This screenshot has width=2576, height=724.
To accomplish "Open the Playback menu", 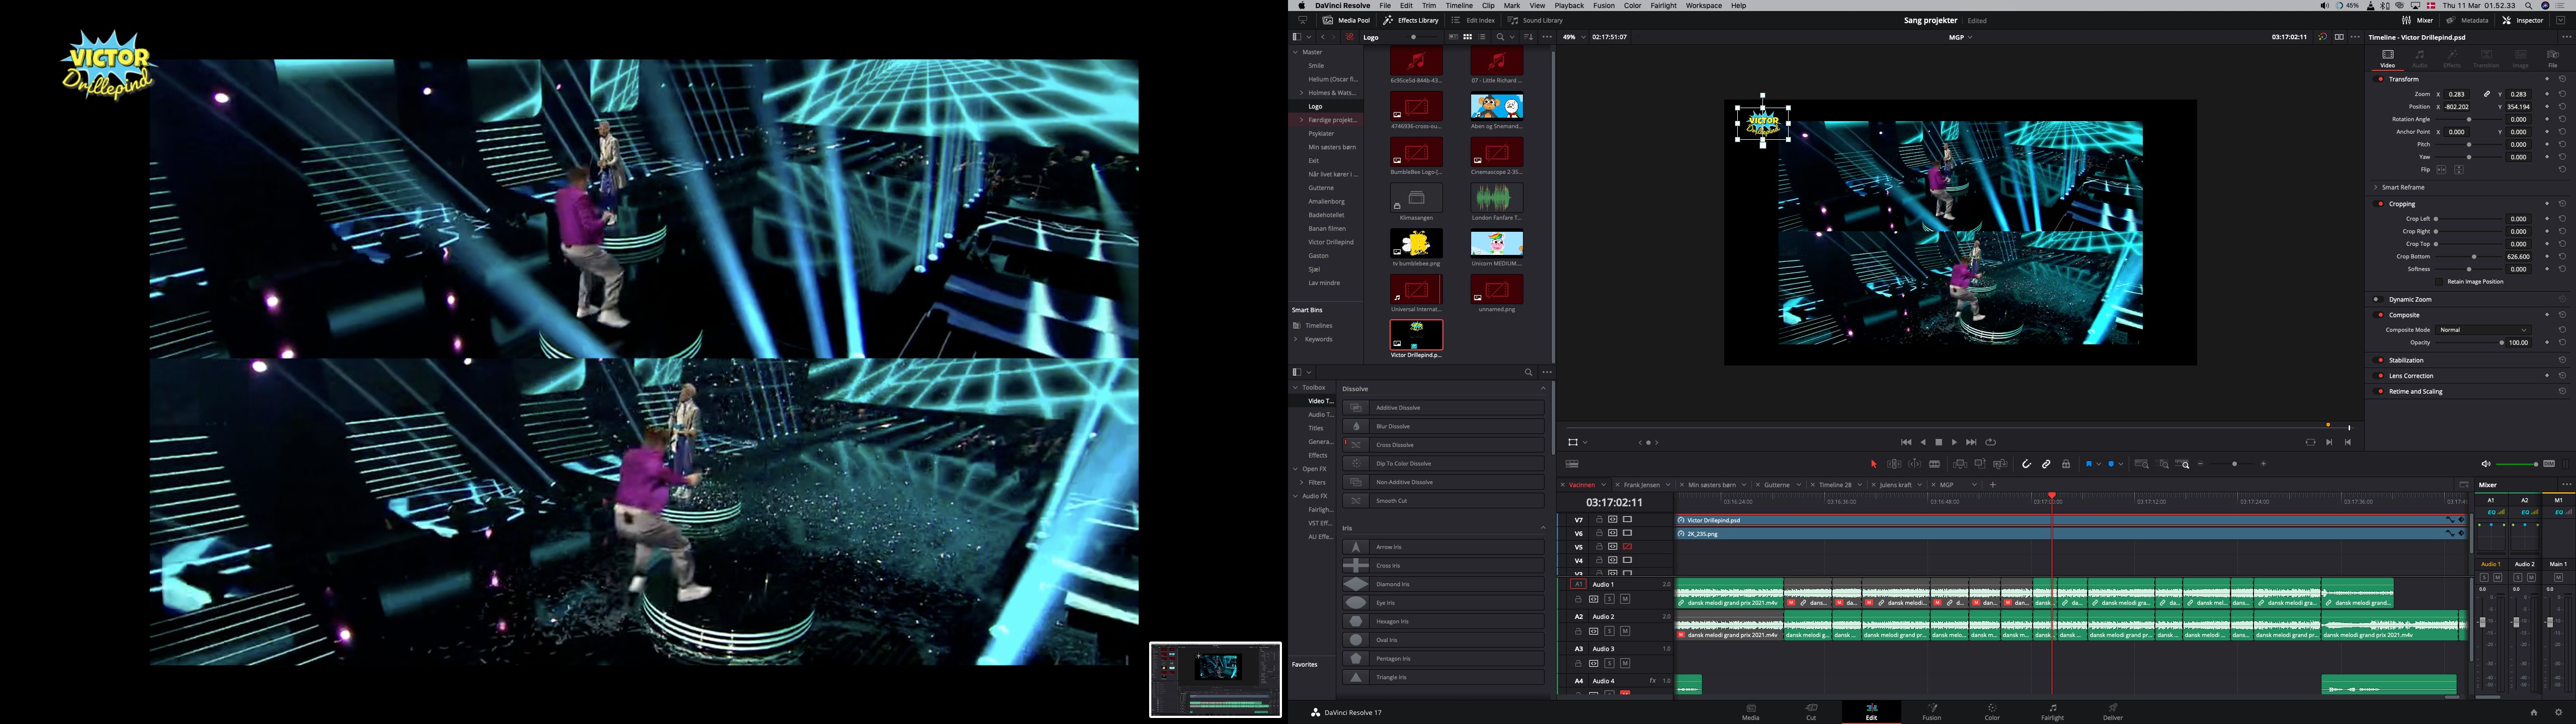I will [1569, 6].
